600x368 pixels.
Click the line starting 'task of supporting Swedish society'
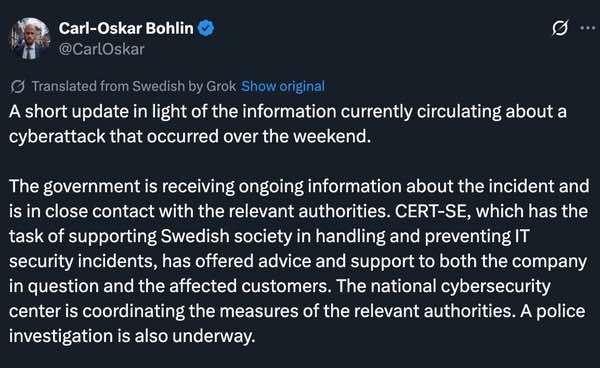point(269,236)
